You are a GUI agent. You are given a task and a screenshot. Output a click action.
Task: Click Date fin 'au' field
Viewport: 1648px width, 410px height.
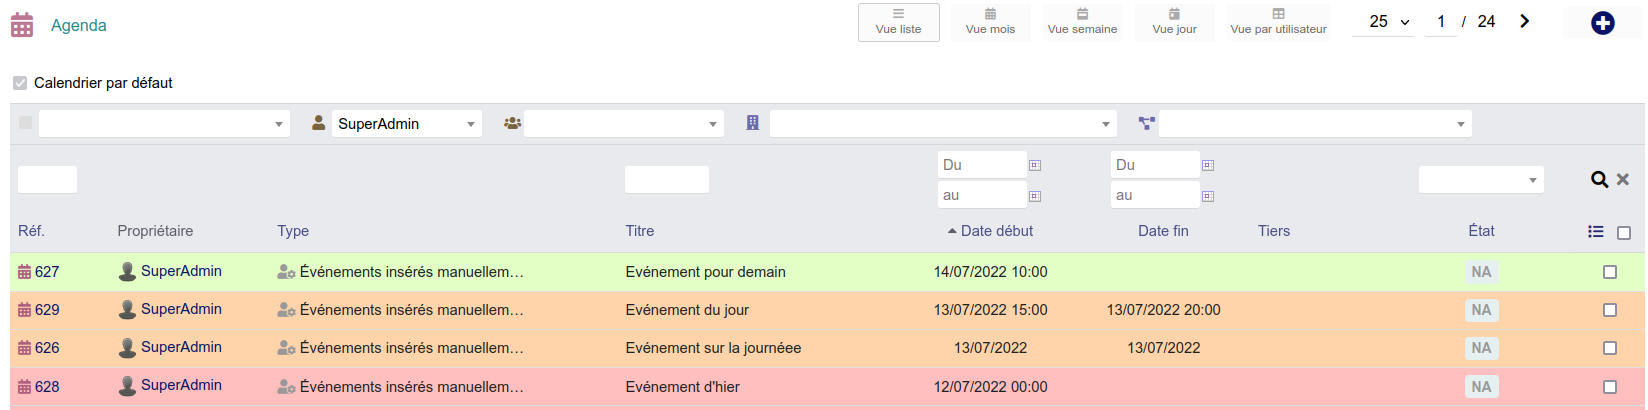[1155, 195]
